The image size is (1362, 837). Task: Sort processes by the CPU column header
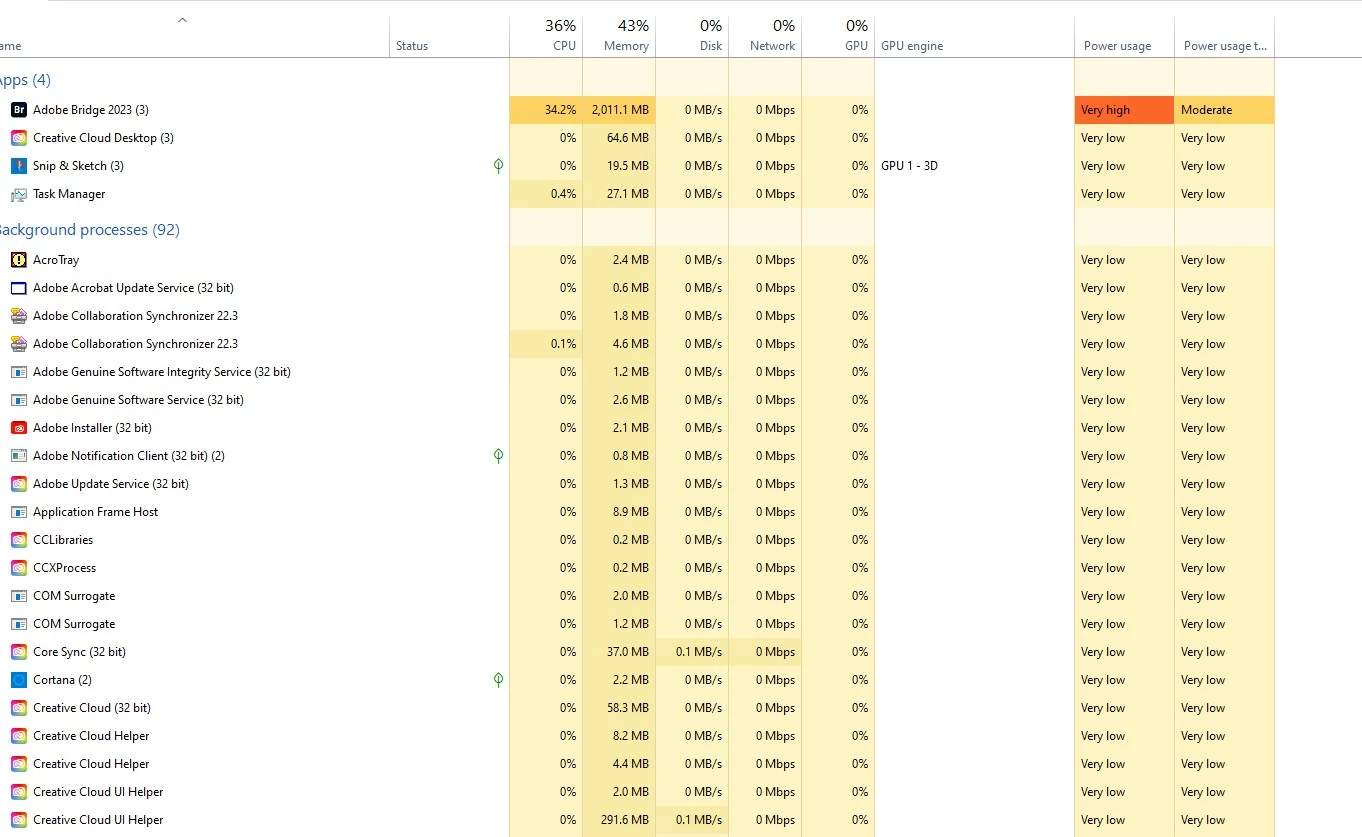coord(546,35)
